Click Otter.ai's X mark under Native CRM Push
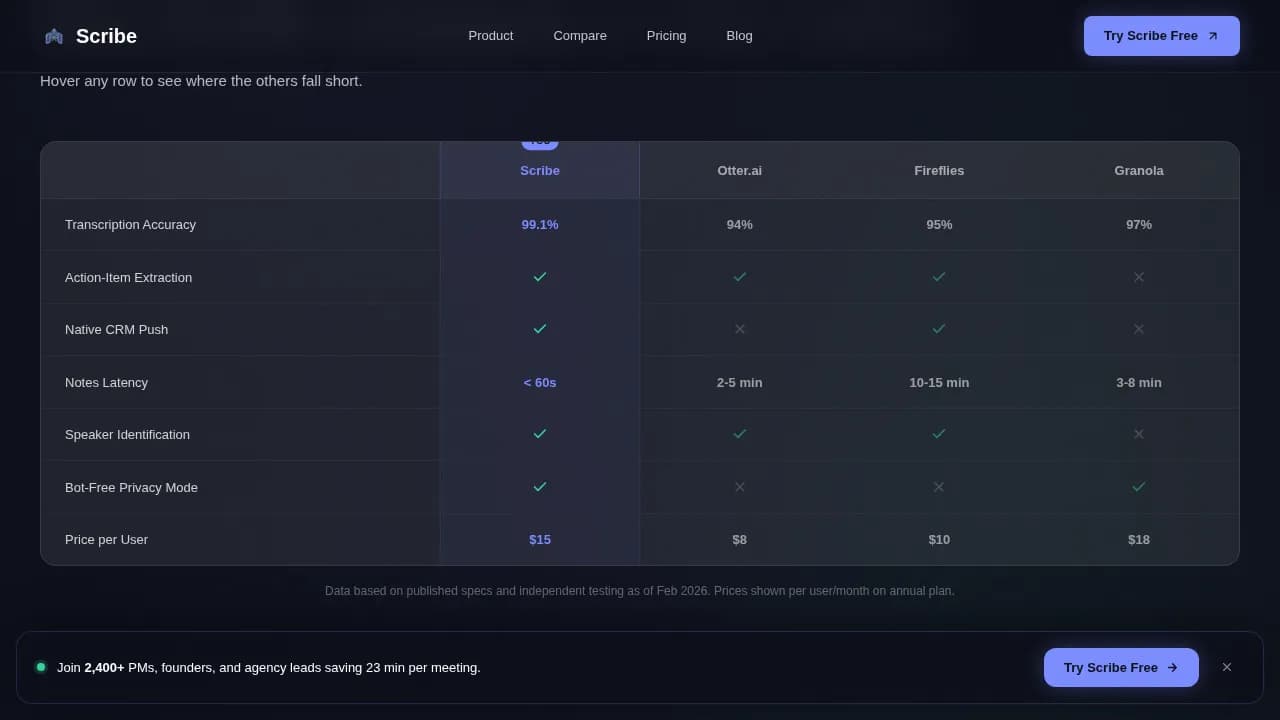1280x720 pixels. tap(740, 329)
